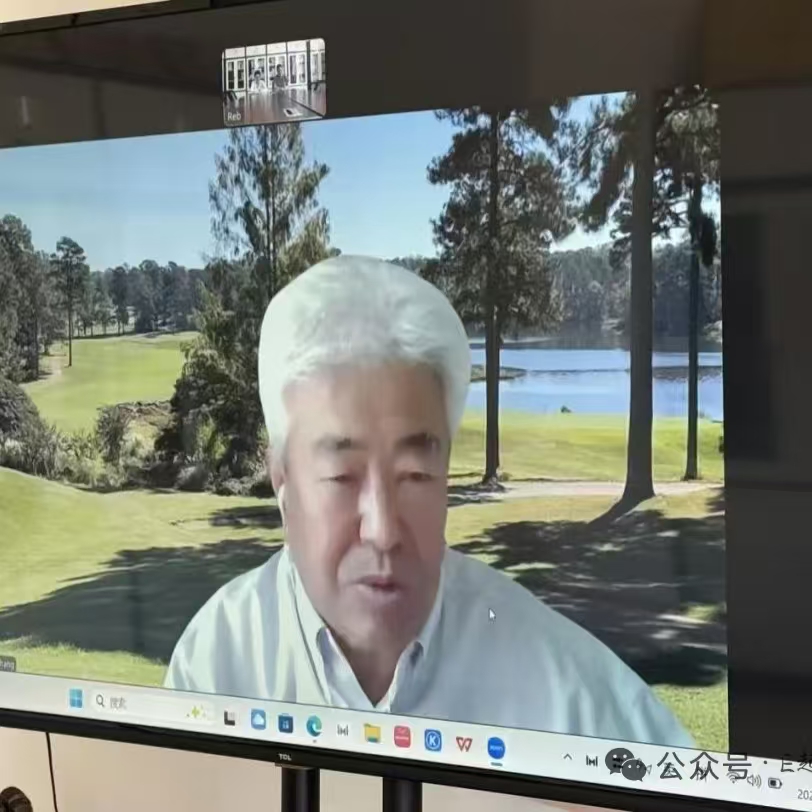The image size is (812, 812).
Task: Expand the hidden system tray icons
Action: (568, 757)
